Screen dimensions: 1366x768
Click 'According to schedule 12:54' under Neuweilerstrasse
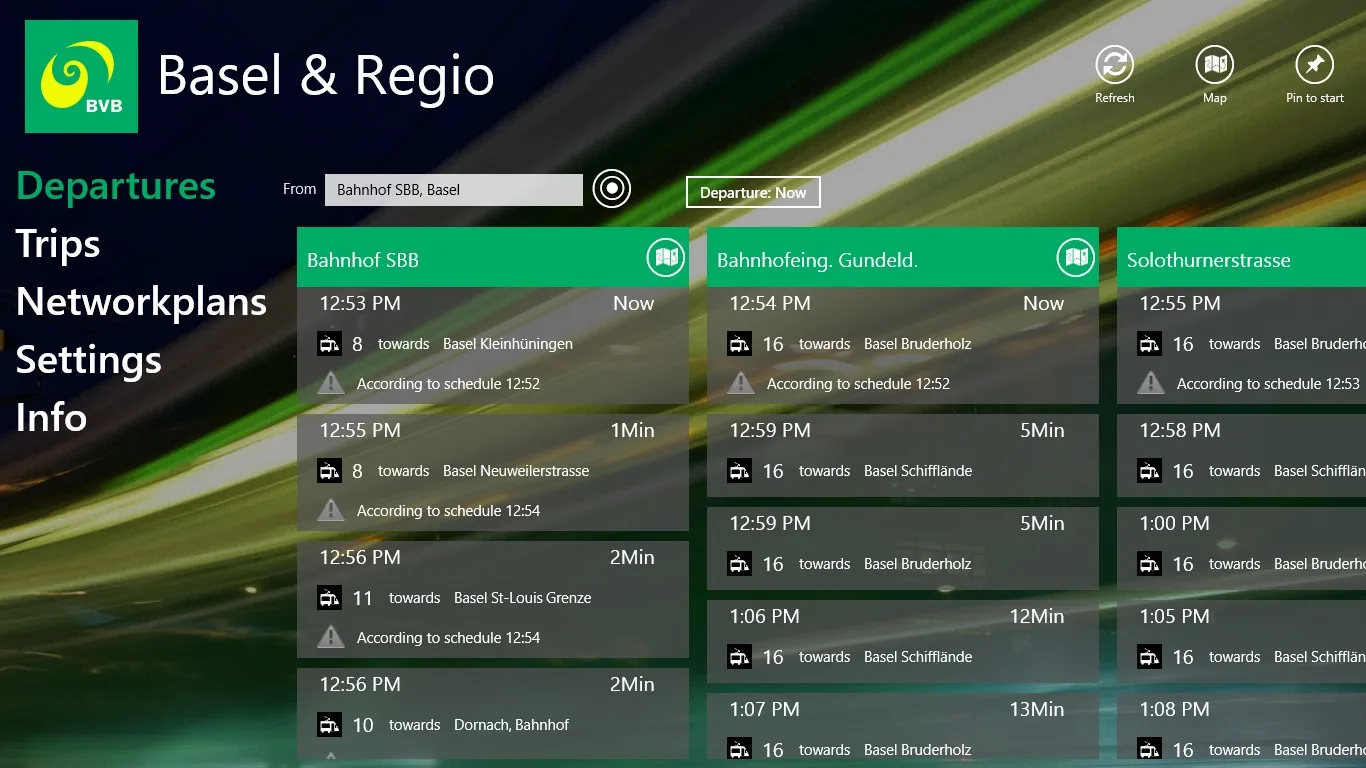pos(448,511)
